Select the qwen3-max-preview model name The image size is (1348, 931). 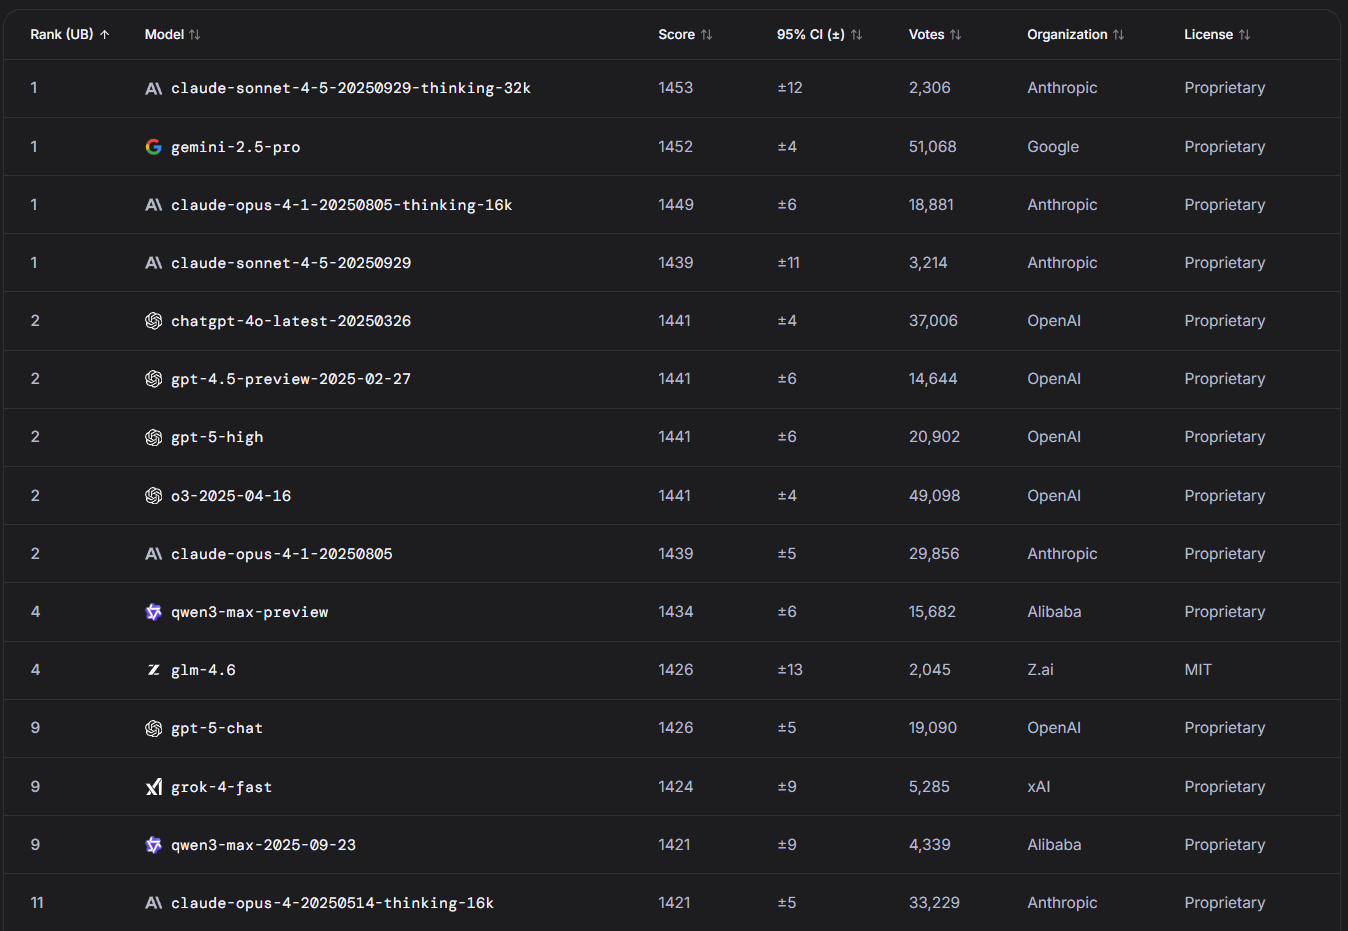250,612
